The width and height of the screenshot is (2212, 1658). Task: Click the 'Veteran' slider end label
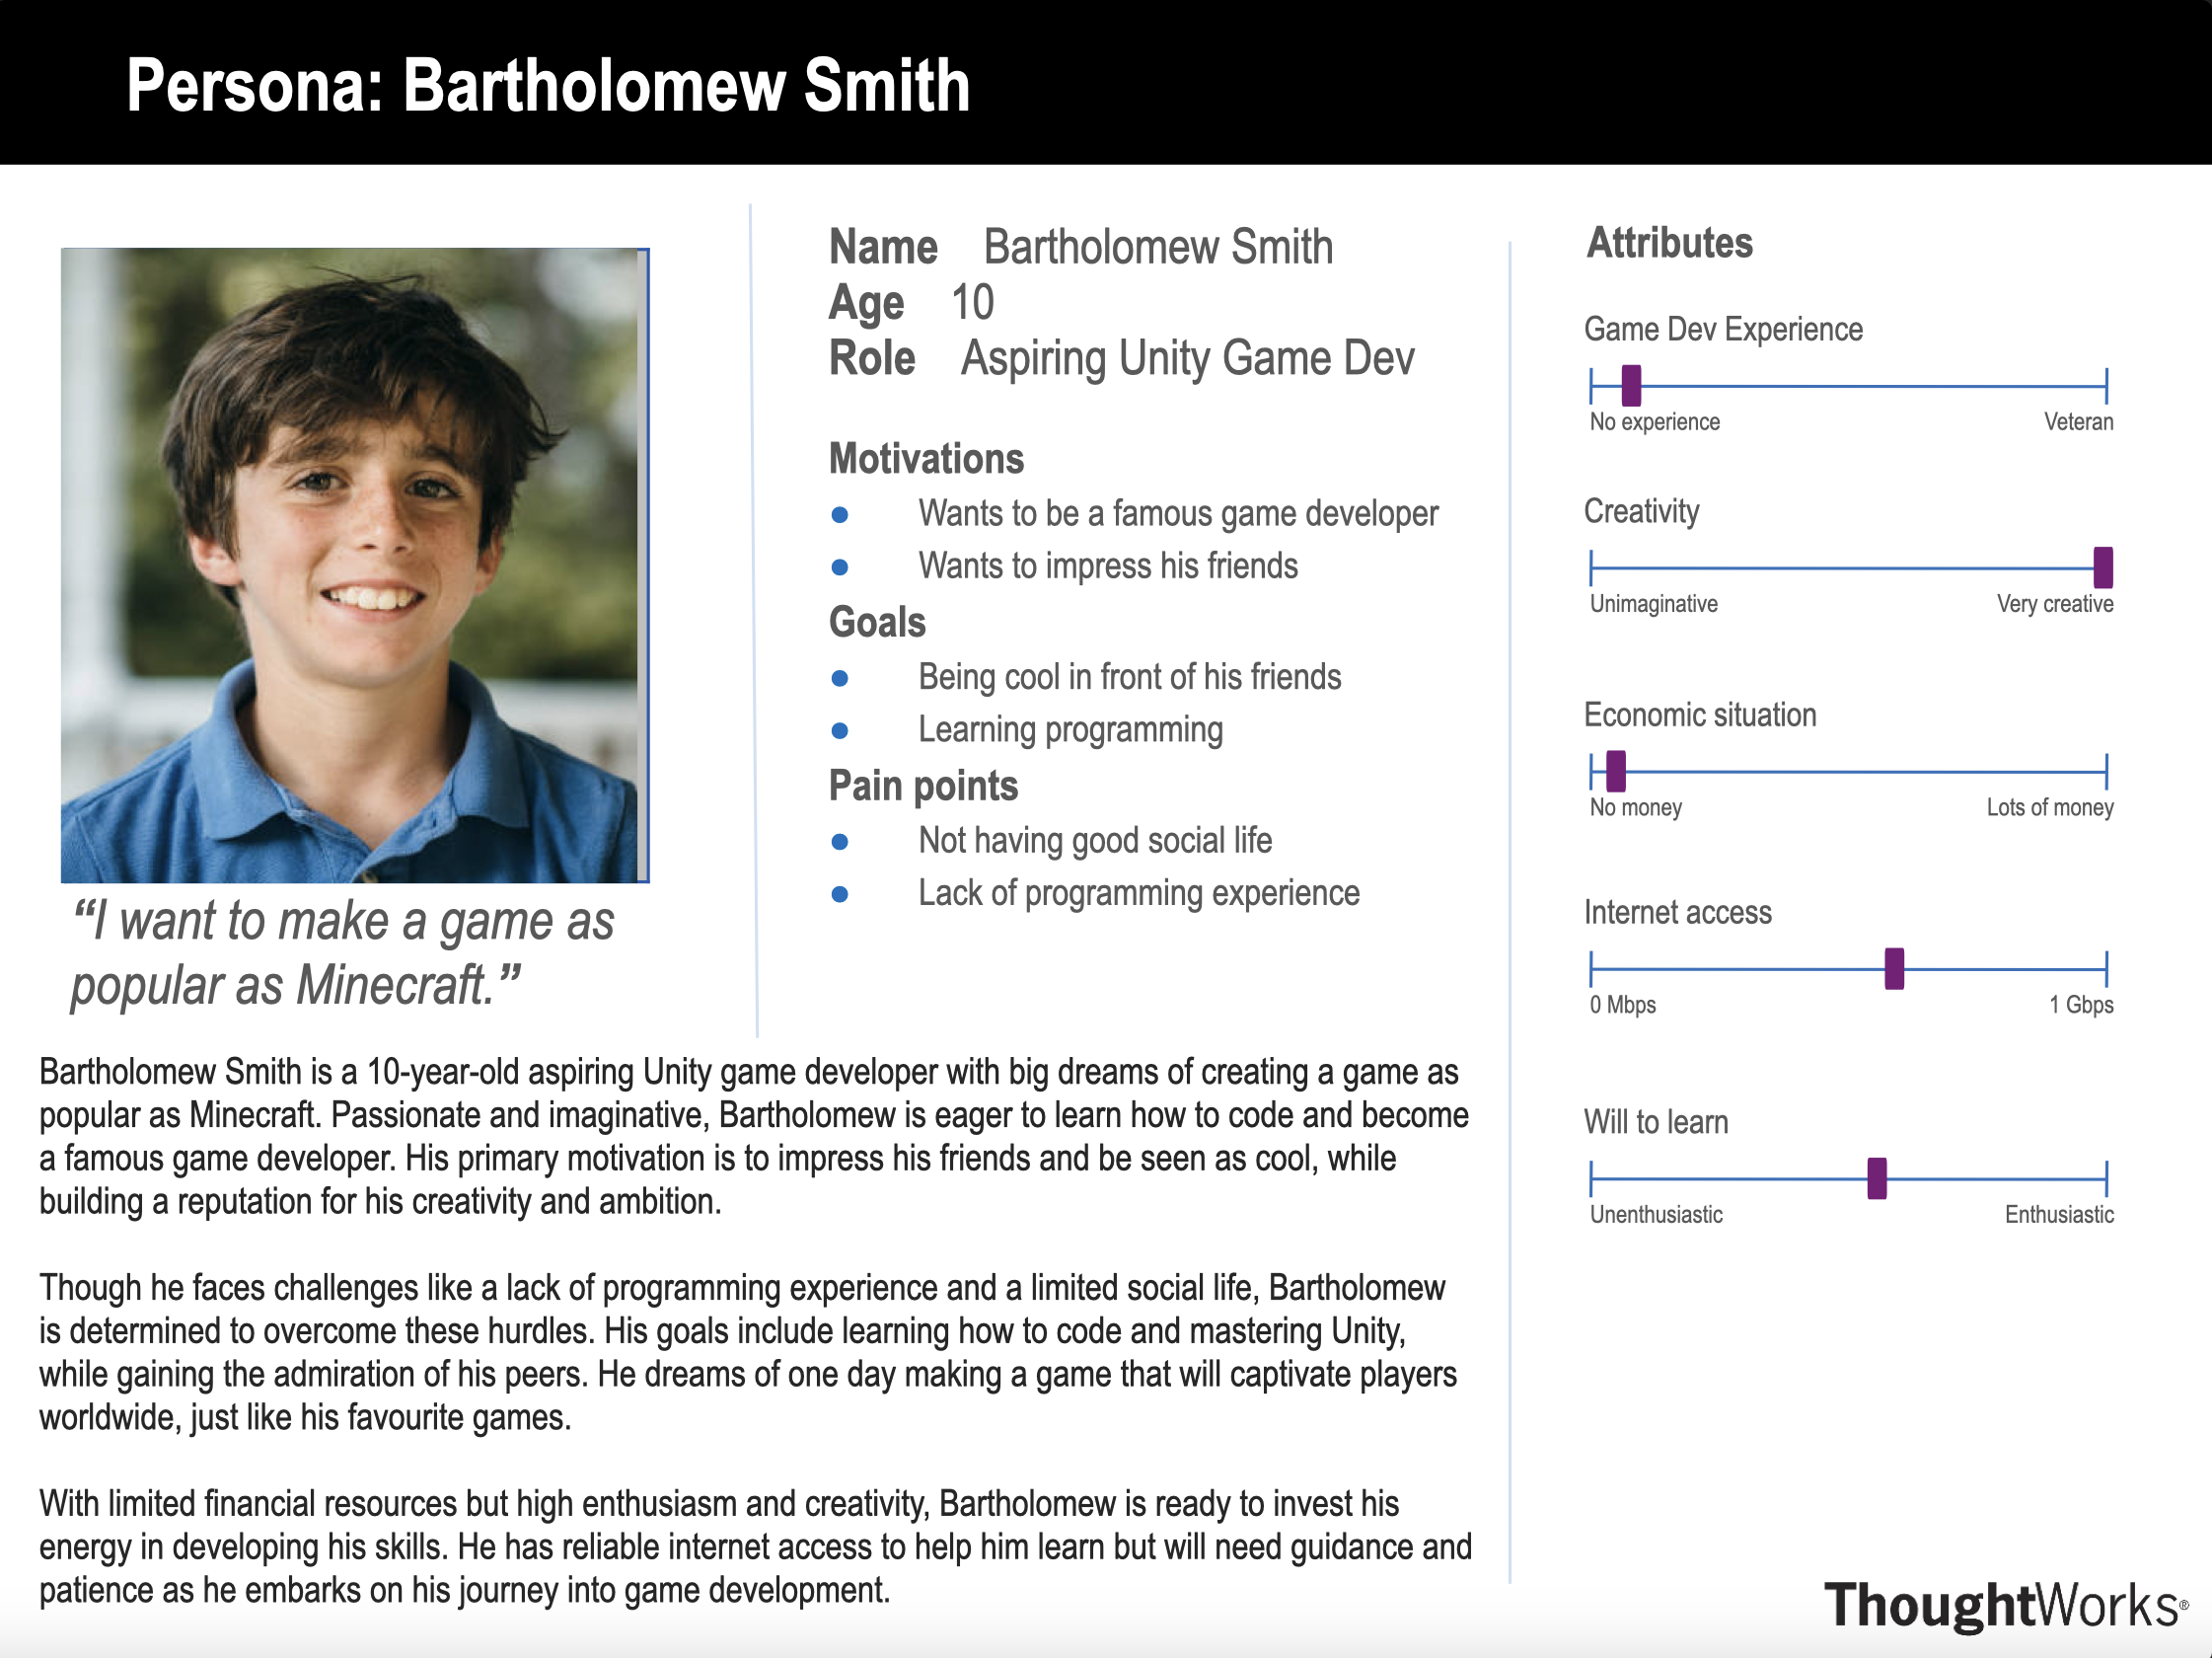pyautogui.click(x=2078, y=422)
